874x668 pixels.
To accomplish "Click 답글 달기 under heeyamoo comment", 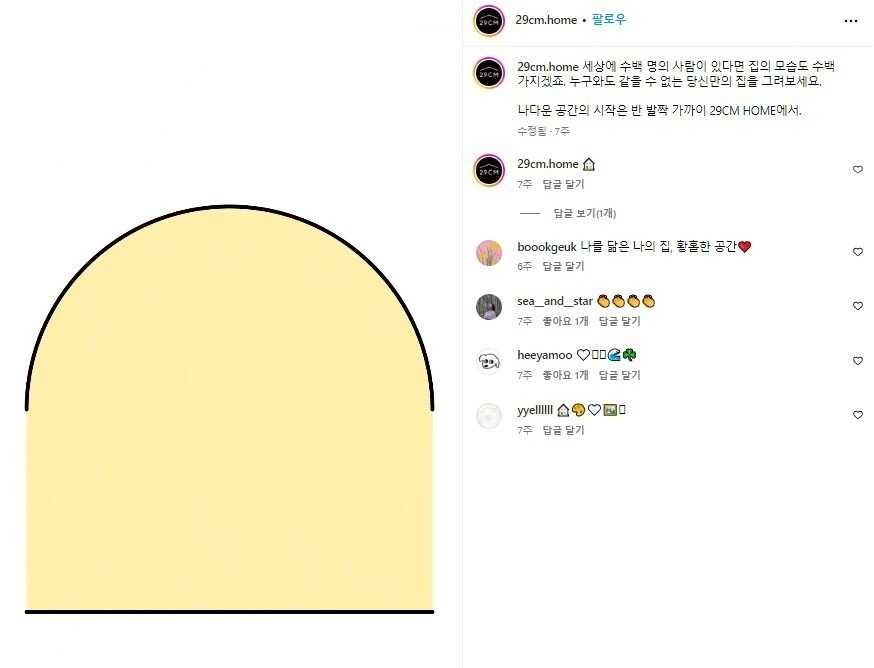I will click(x=619, y=375).
